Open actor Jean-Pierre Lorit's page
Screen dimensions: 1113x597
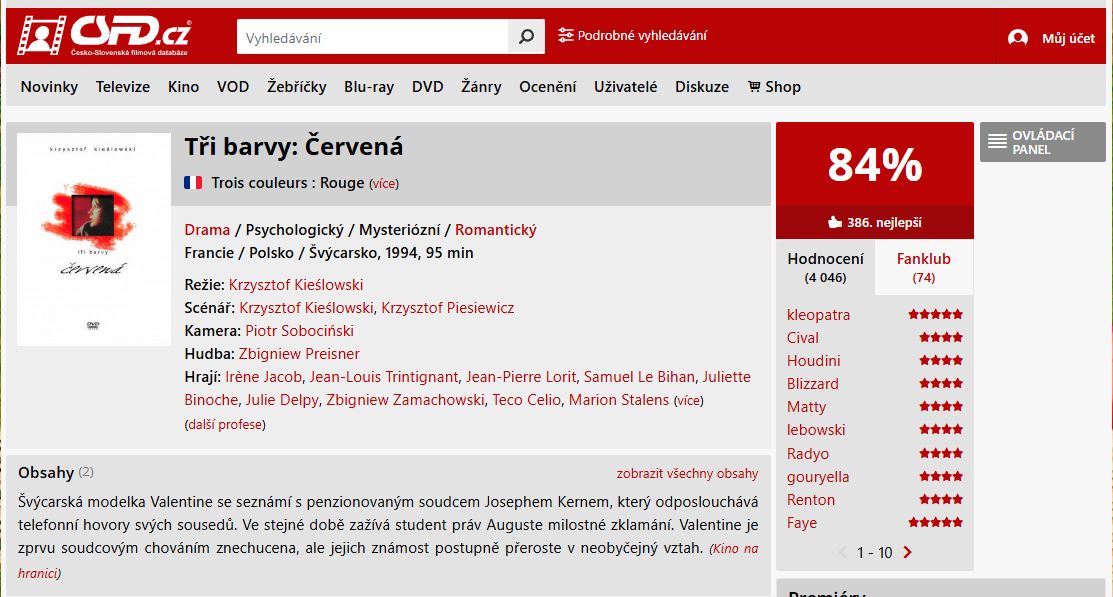click(x=521, y=377)
